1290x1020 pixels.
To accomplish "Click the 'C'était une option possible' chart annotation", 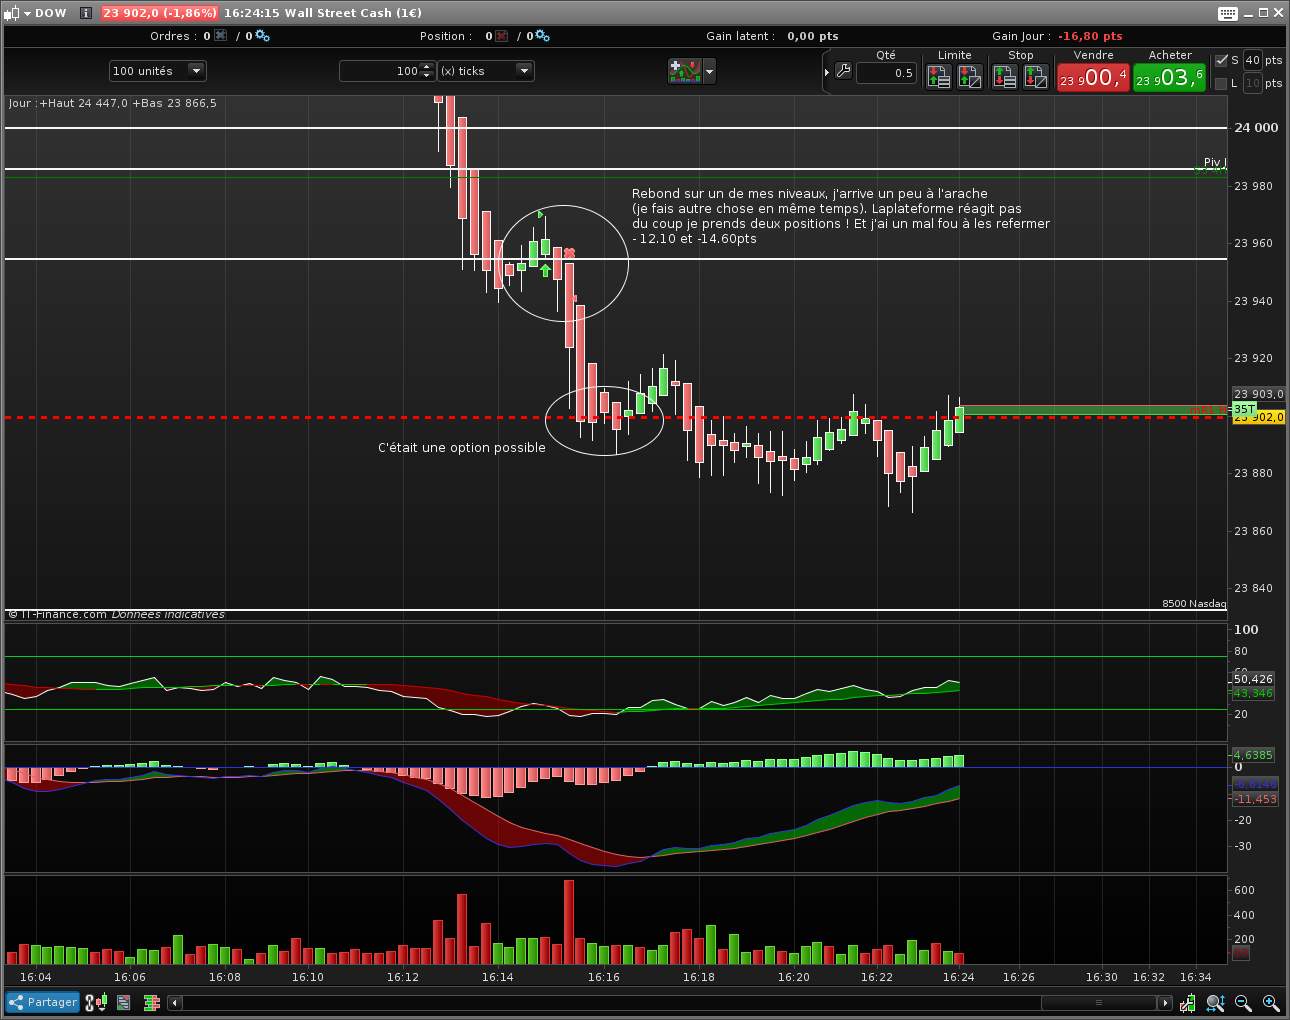I will (462, 448).
